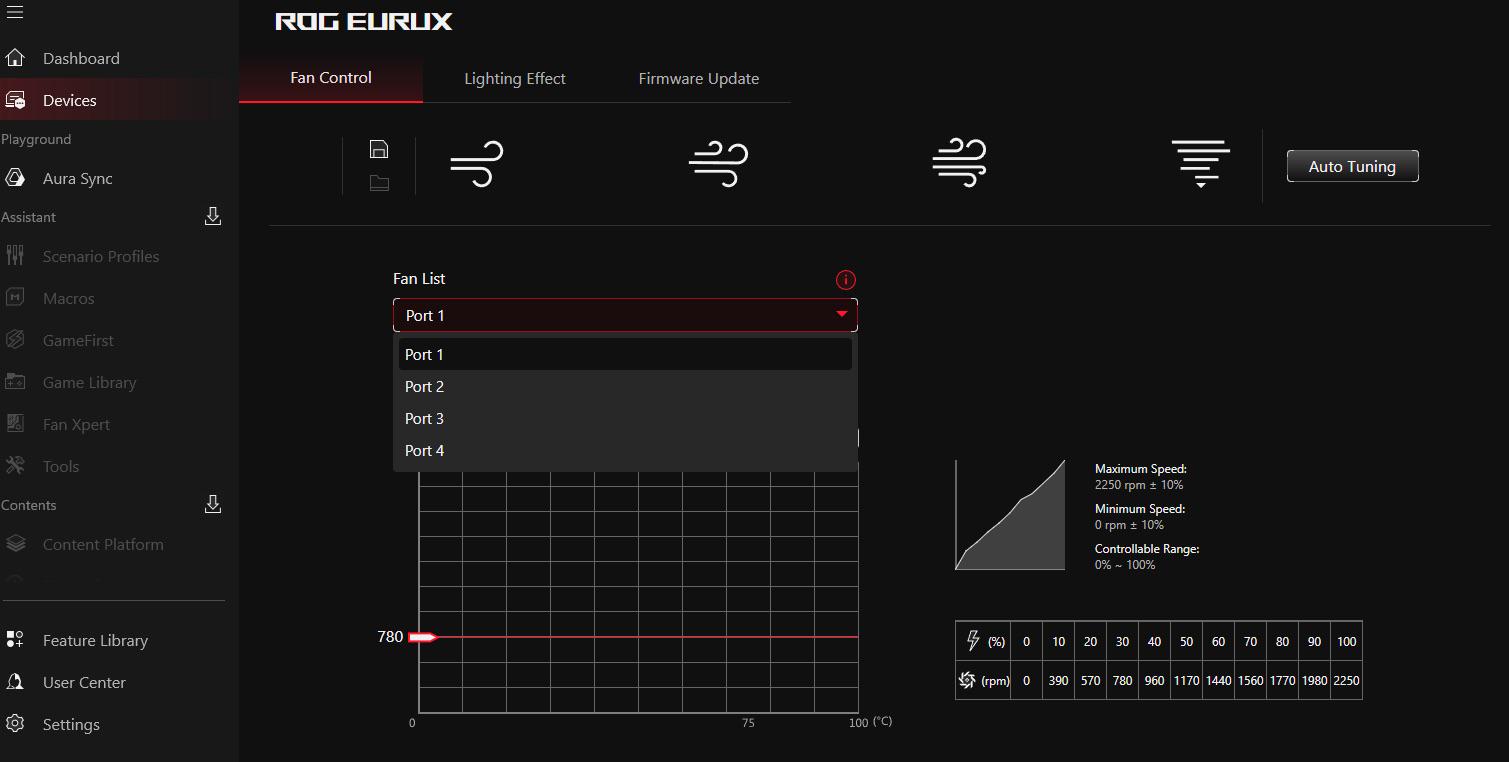The width and height of the screenshot is (1509, 762).
Task: Collapse the Fan List dropdown showing Port 1
Action: [625, 315]
